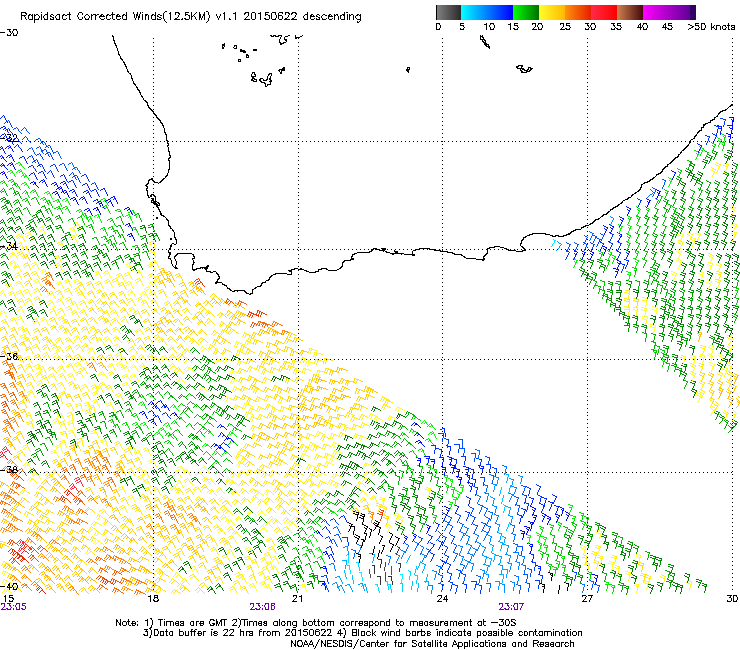Click the magenta 40–45 knots color bar segment
This screenshot has height=650, width=740.
tap(656, 12)
